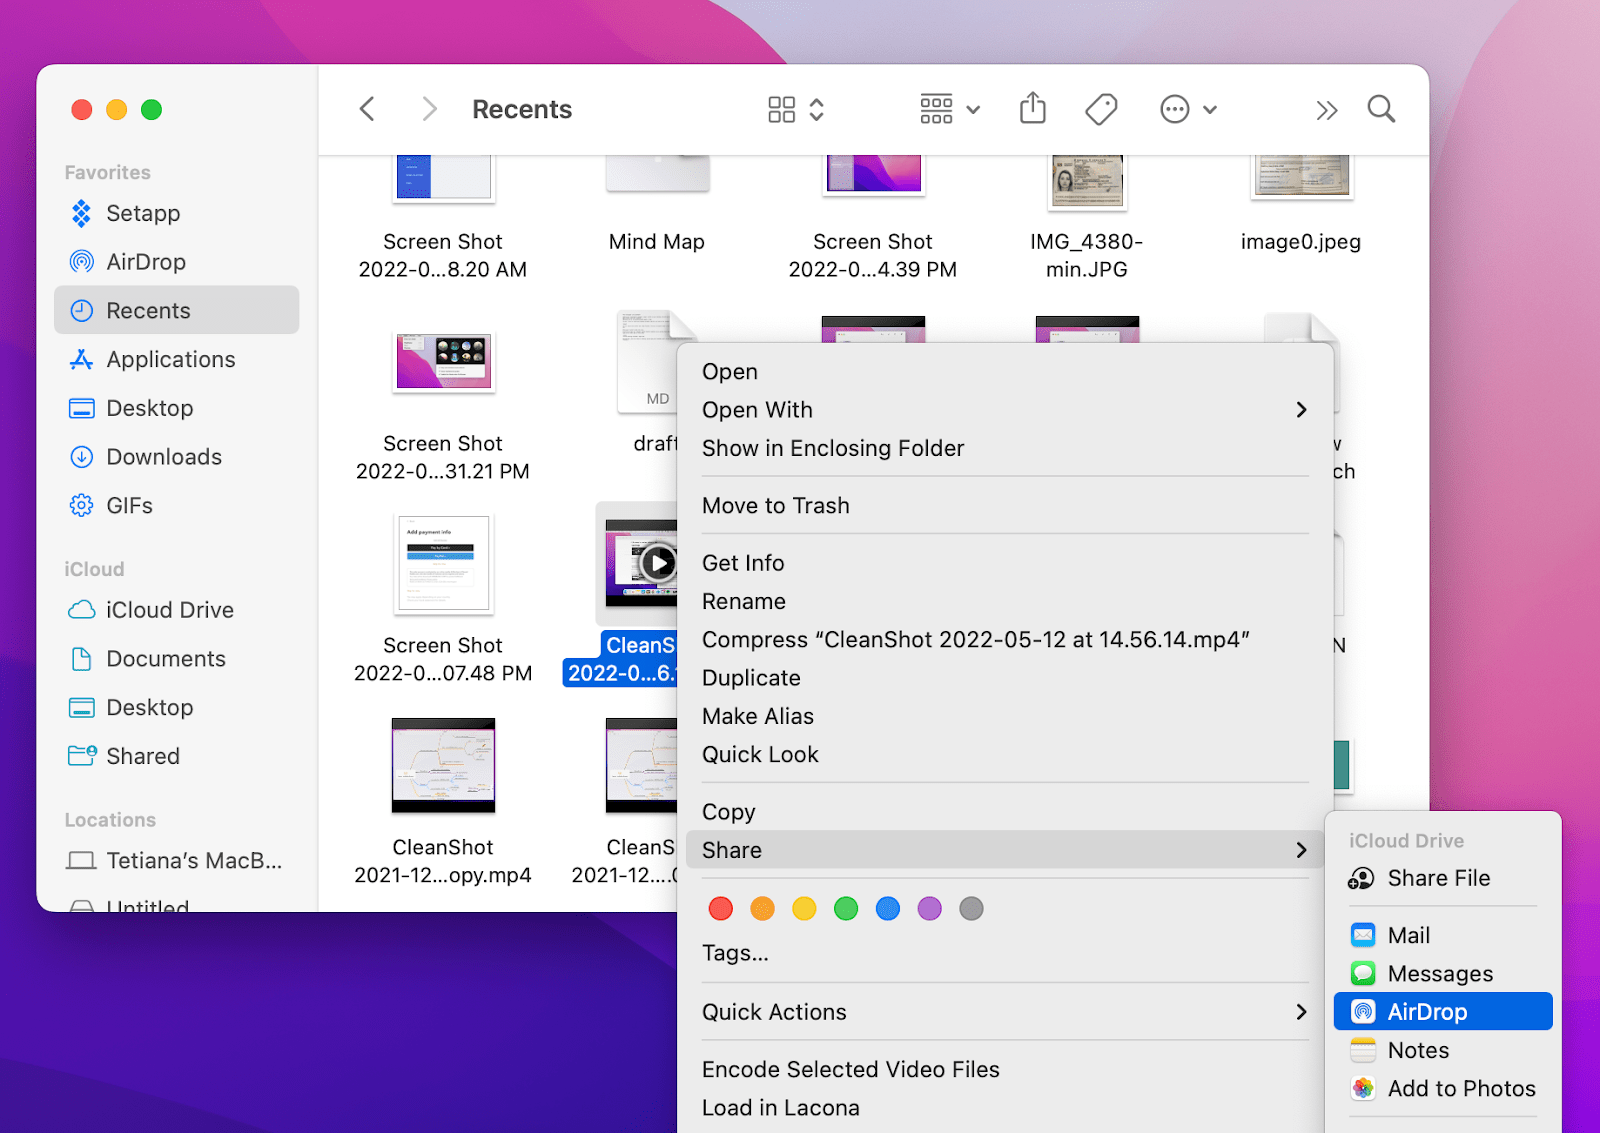
Task: Open Downloads from the sidebar
Action: point(163,456)
